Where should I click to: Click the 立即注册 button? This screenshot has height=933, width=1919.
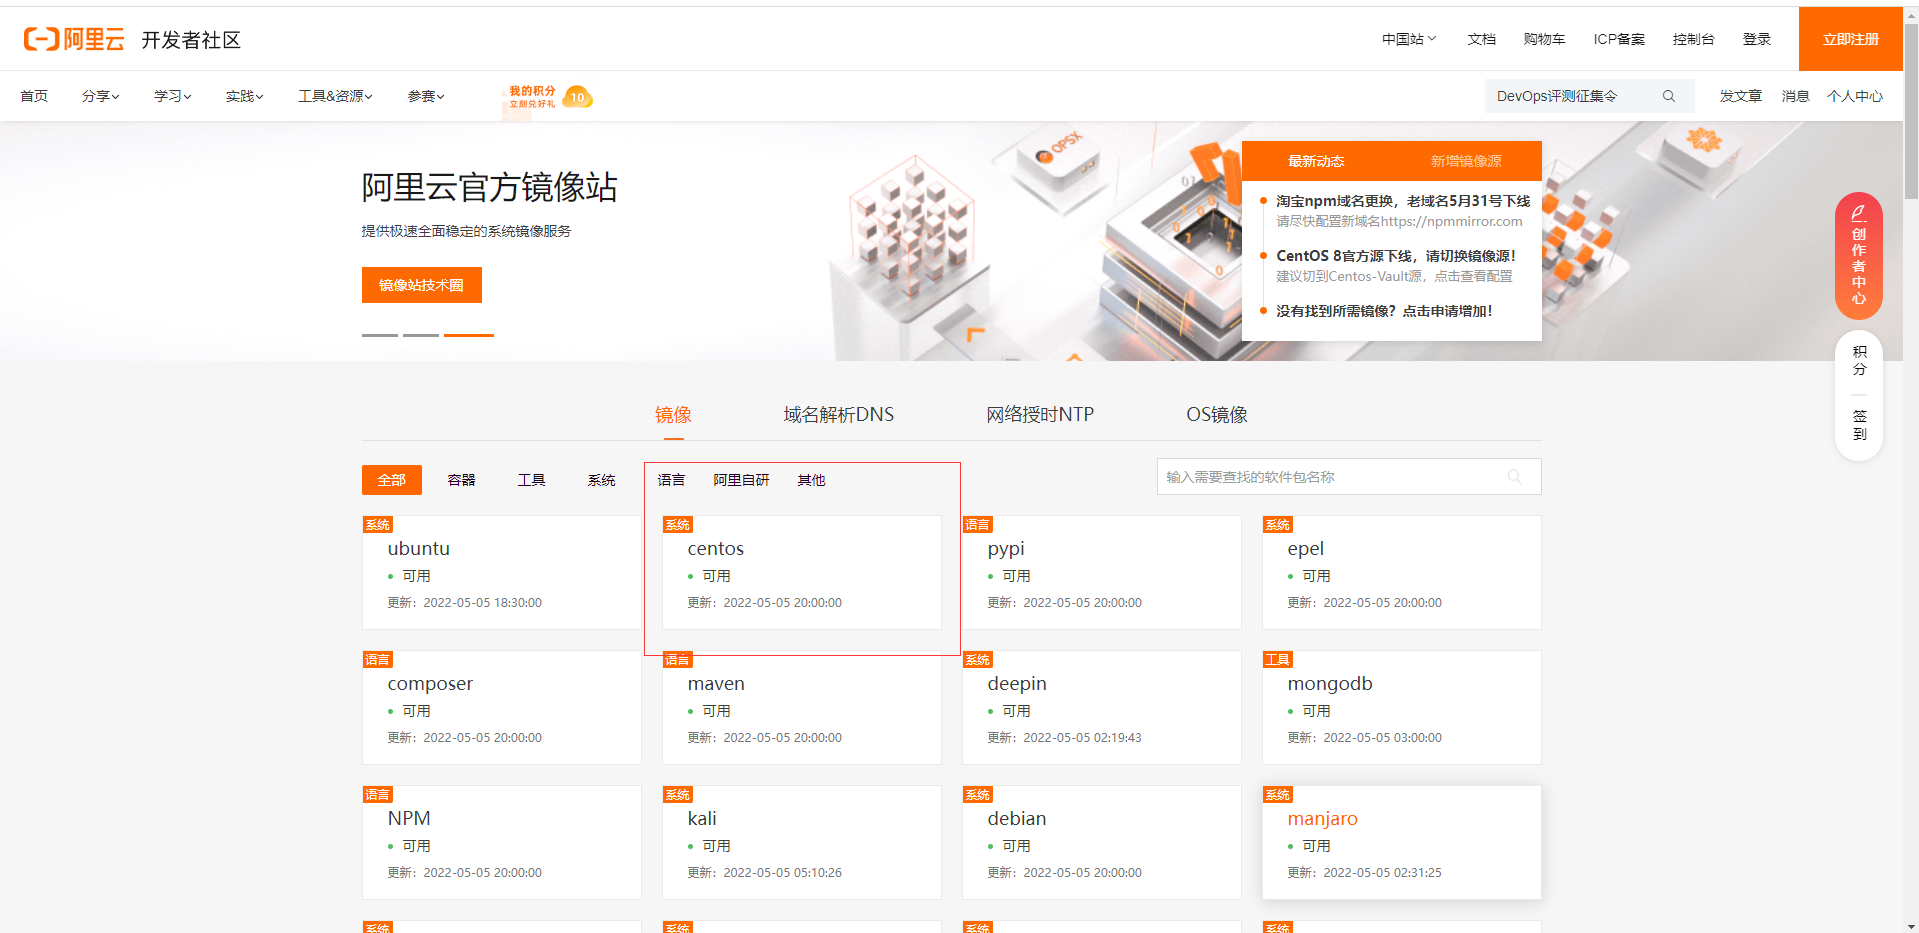(x=1850, y=39)
